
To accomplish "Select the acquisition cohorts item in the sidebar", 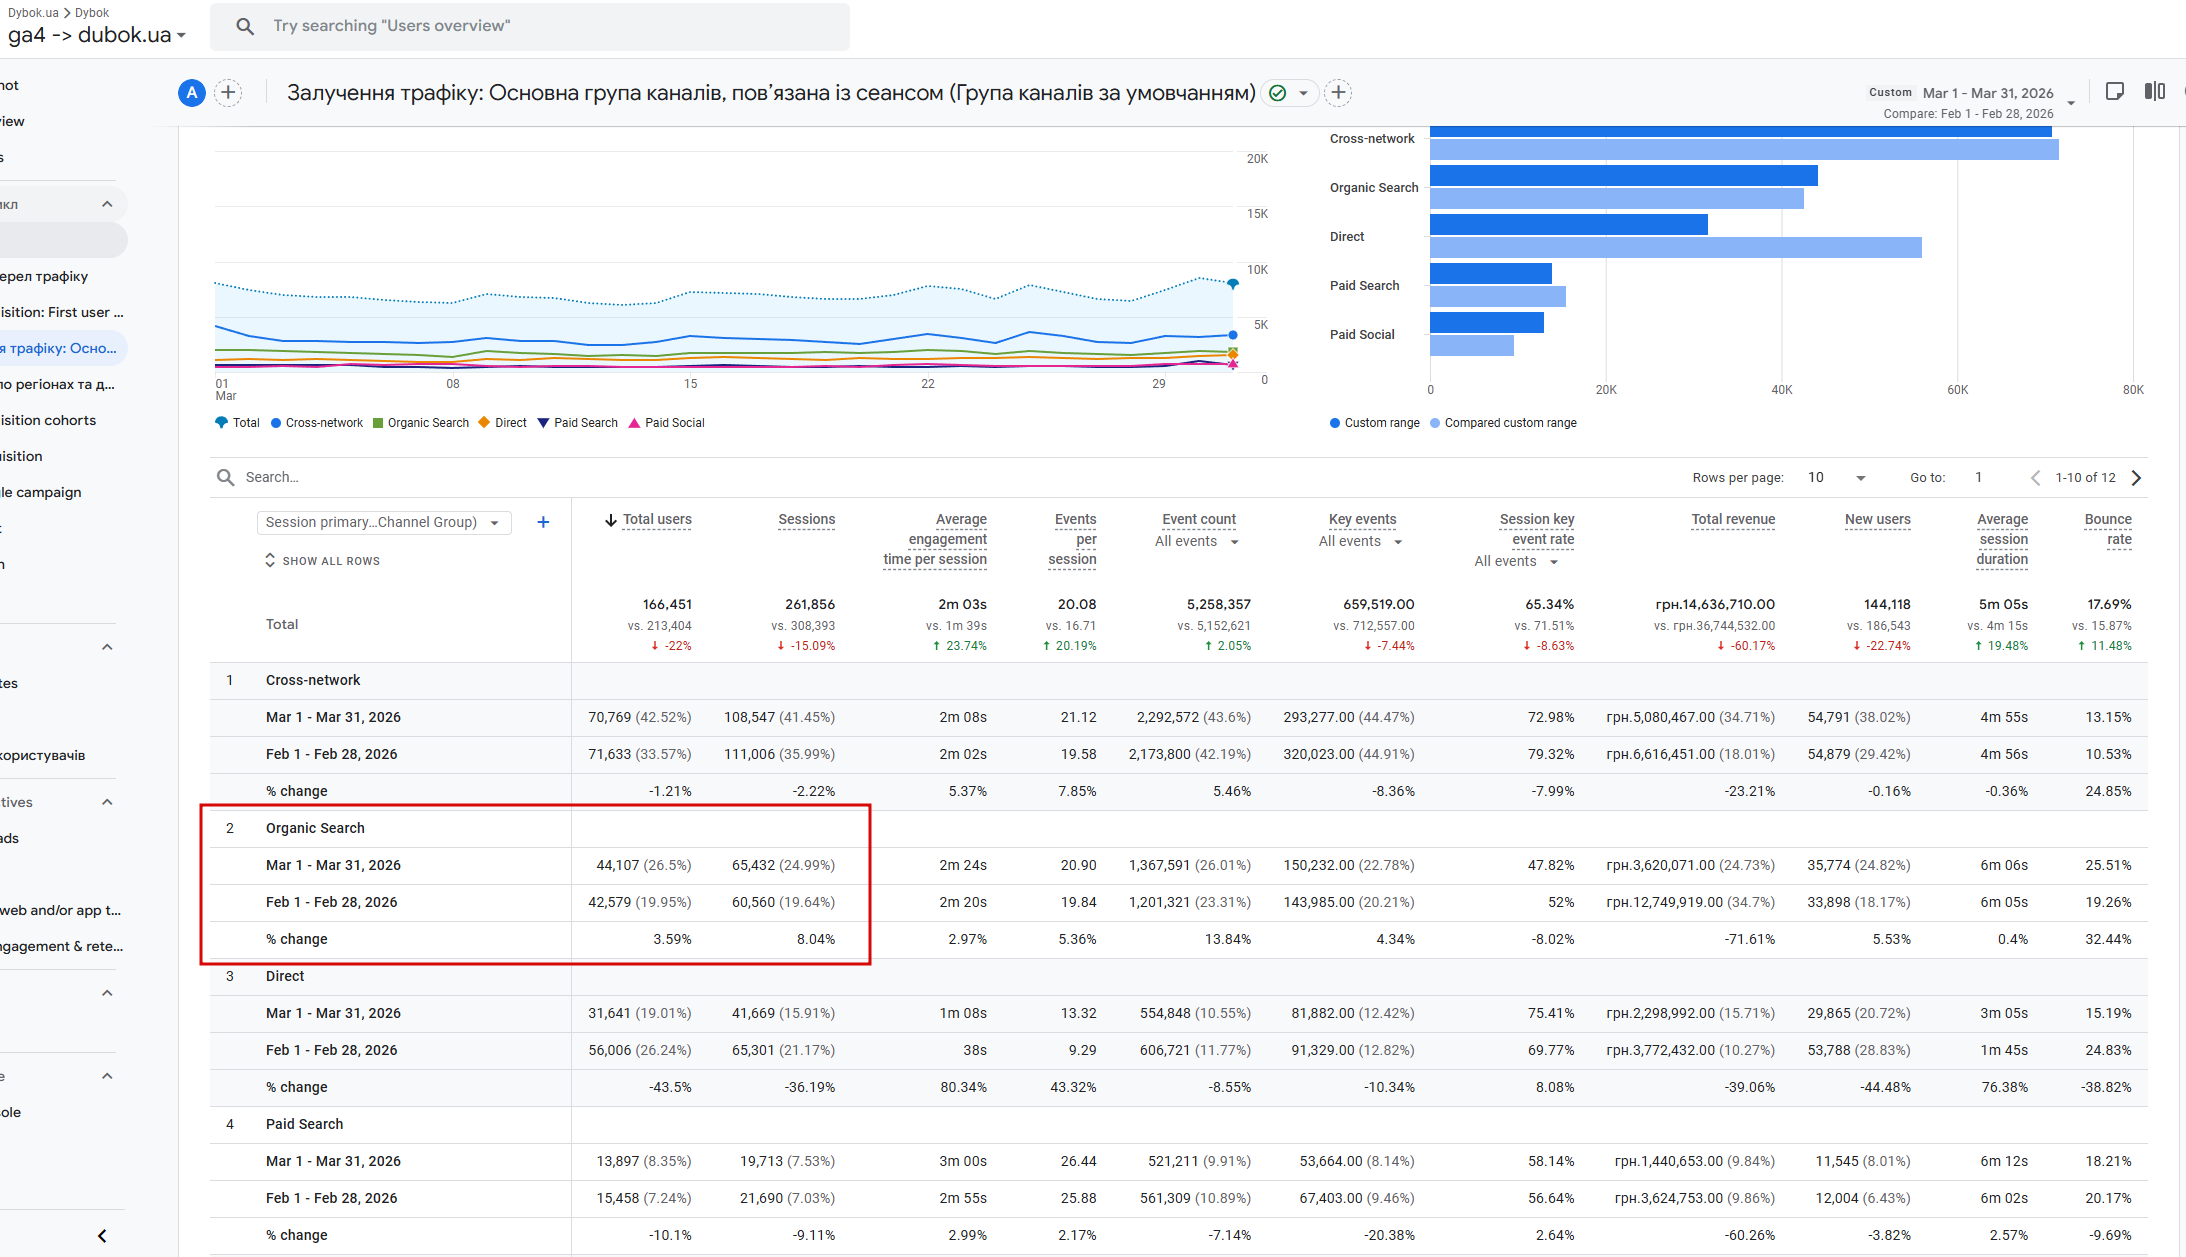I will click(x=50, y=420).
